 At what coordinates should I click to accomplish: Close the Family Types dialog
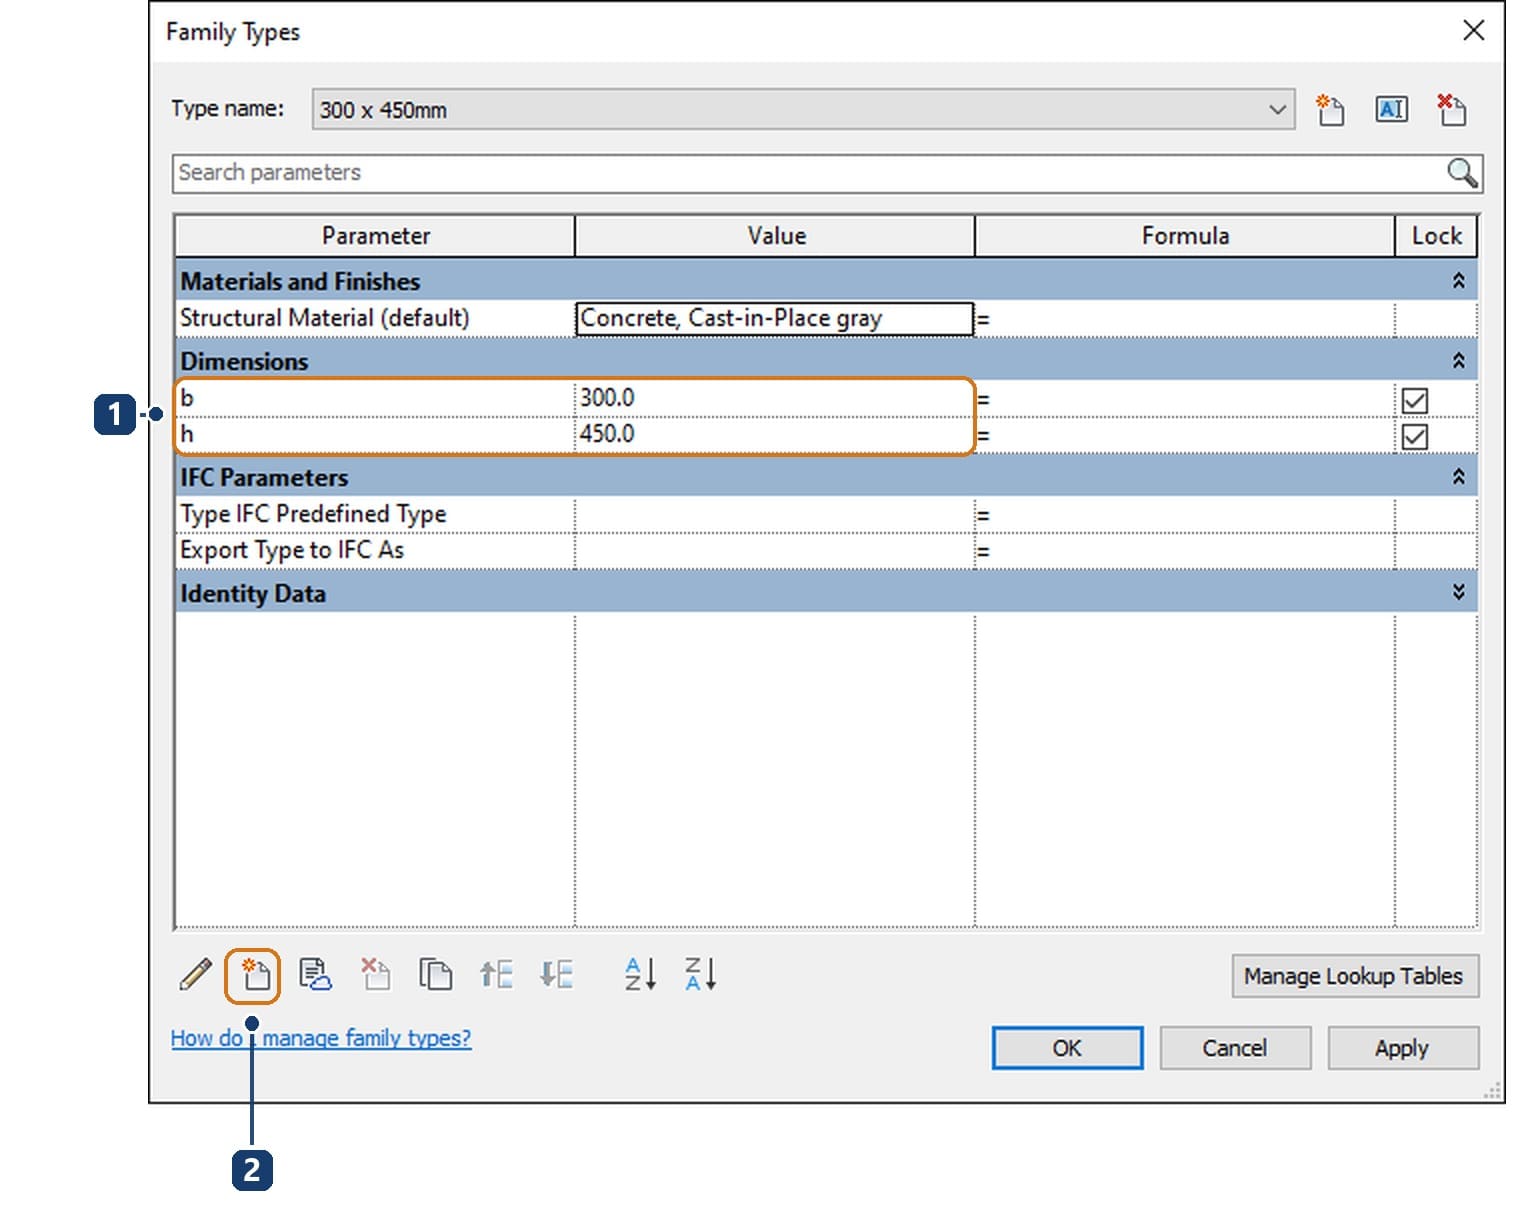coord(1473,30)
